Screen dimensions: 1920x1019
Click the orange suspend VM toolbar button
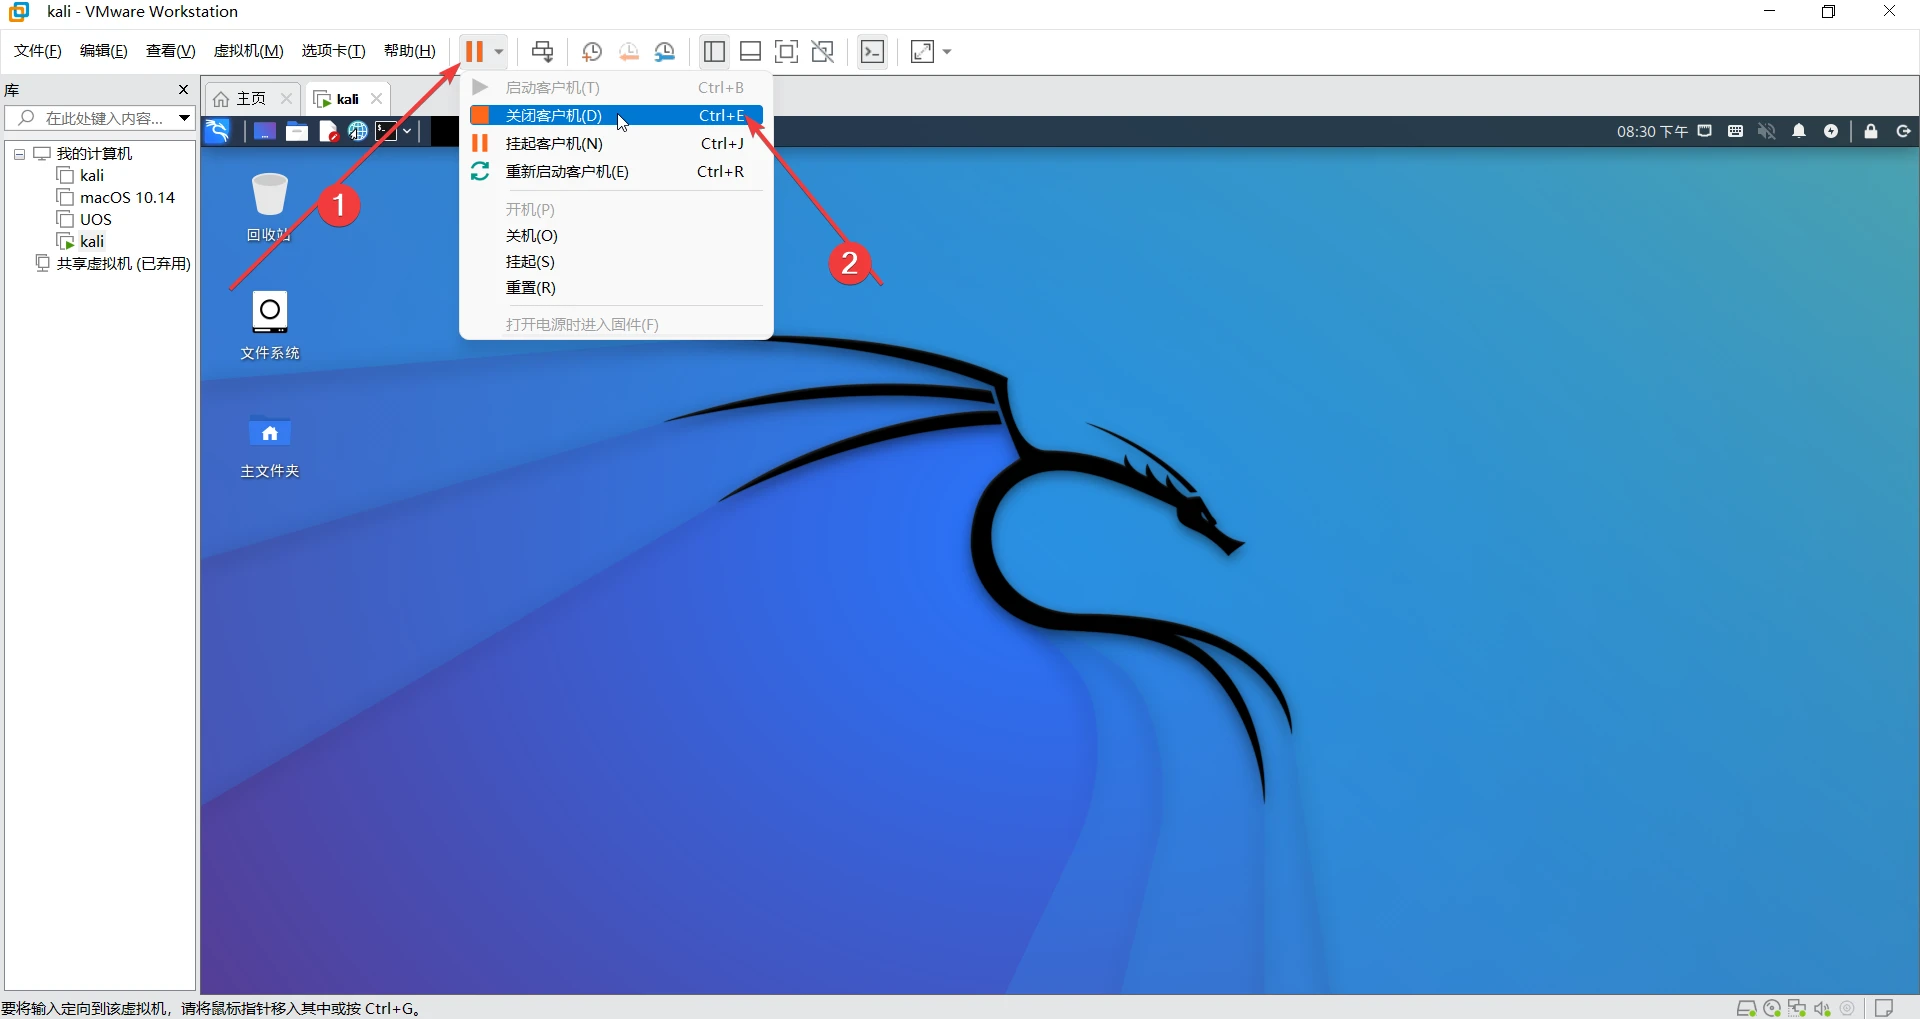(x=474, y=51)
